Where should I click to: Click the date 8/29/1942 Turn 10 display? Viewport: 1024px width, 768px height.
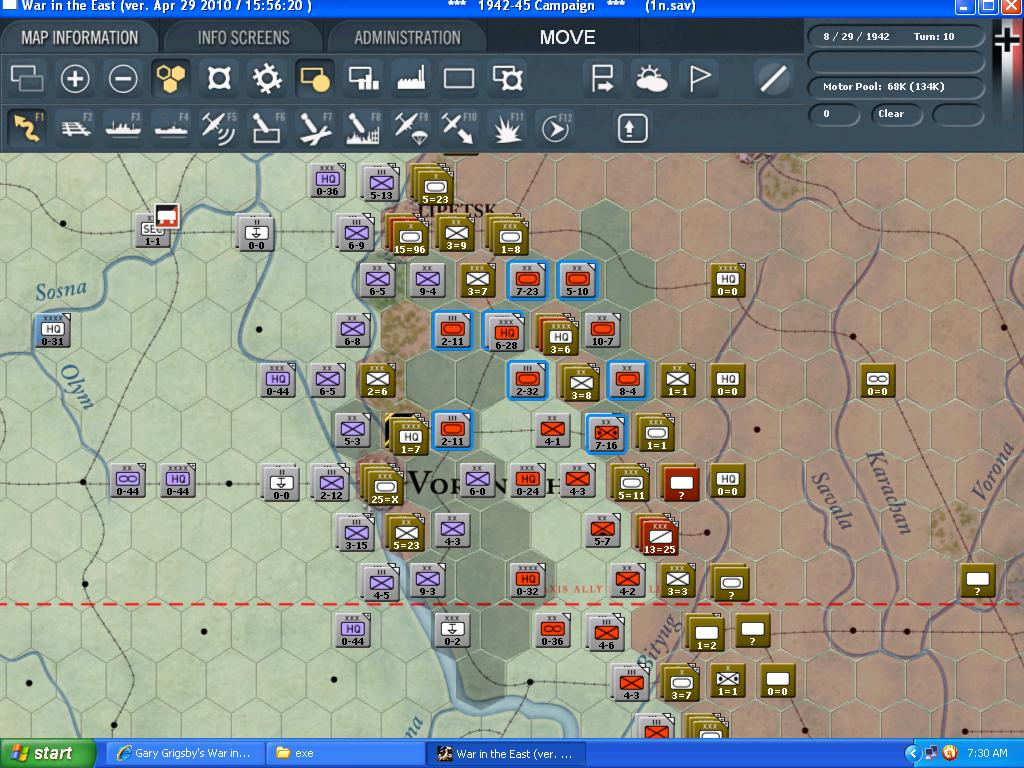(895, 37)
